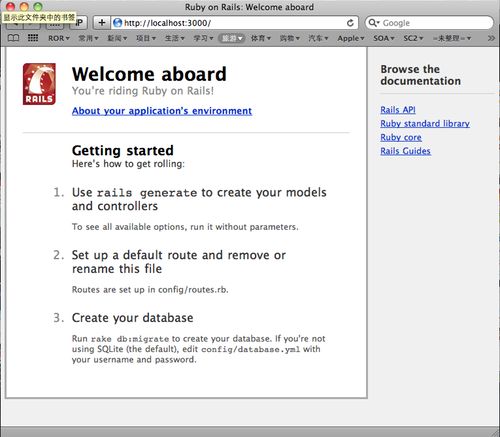
Task: Click the add bookmark plus button
Action: pos(101,23)
